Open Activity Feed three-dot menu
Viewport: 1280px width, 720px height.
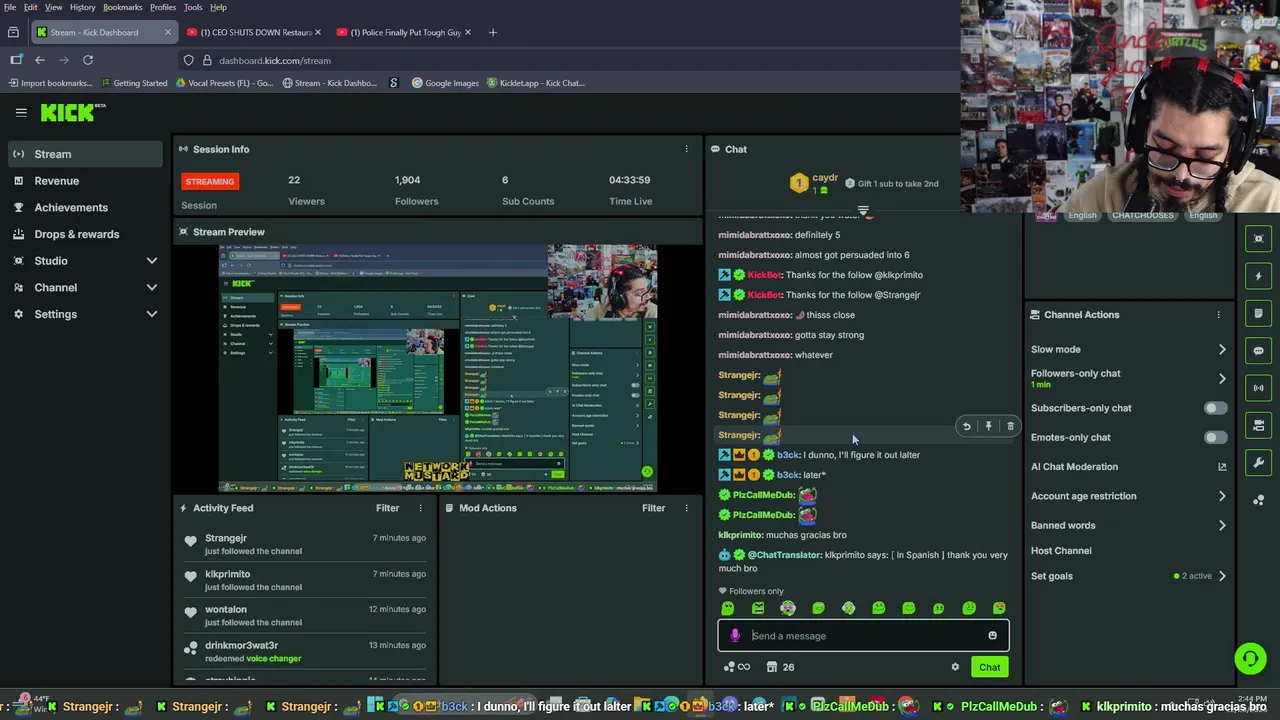tap(420, 508)
